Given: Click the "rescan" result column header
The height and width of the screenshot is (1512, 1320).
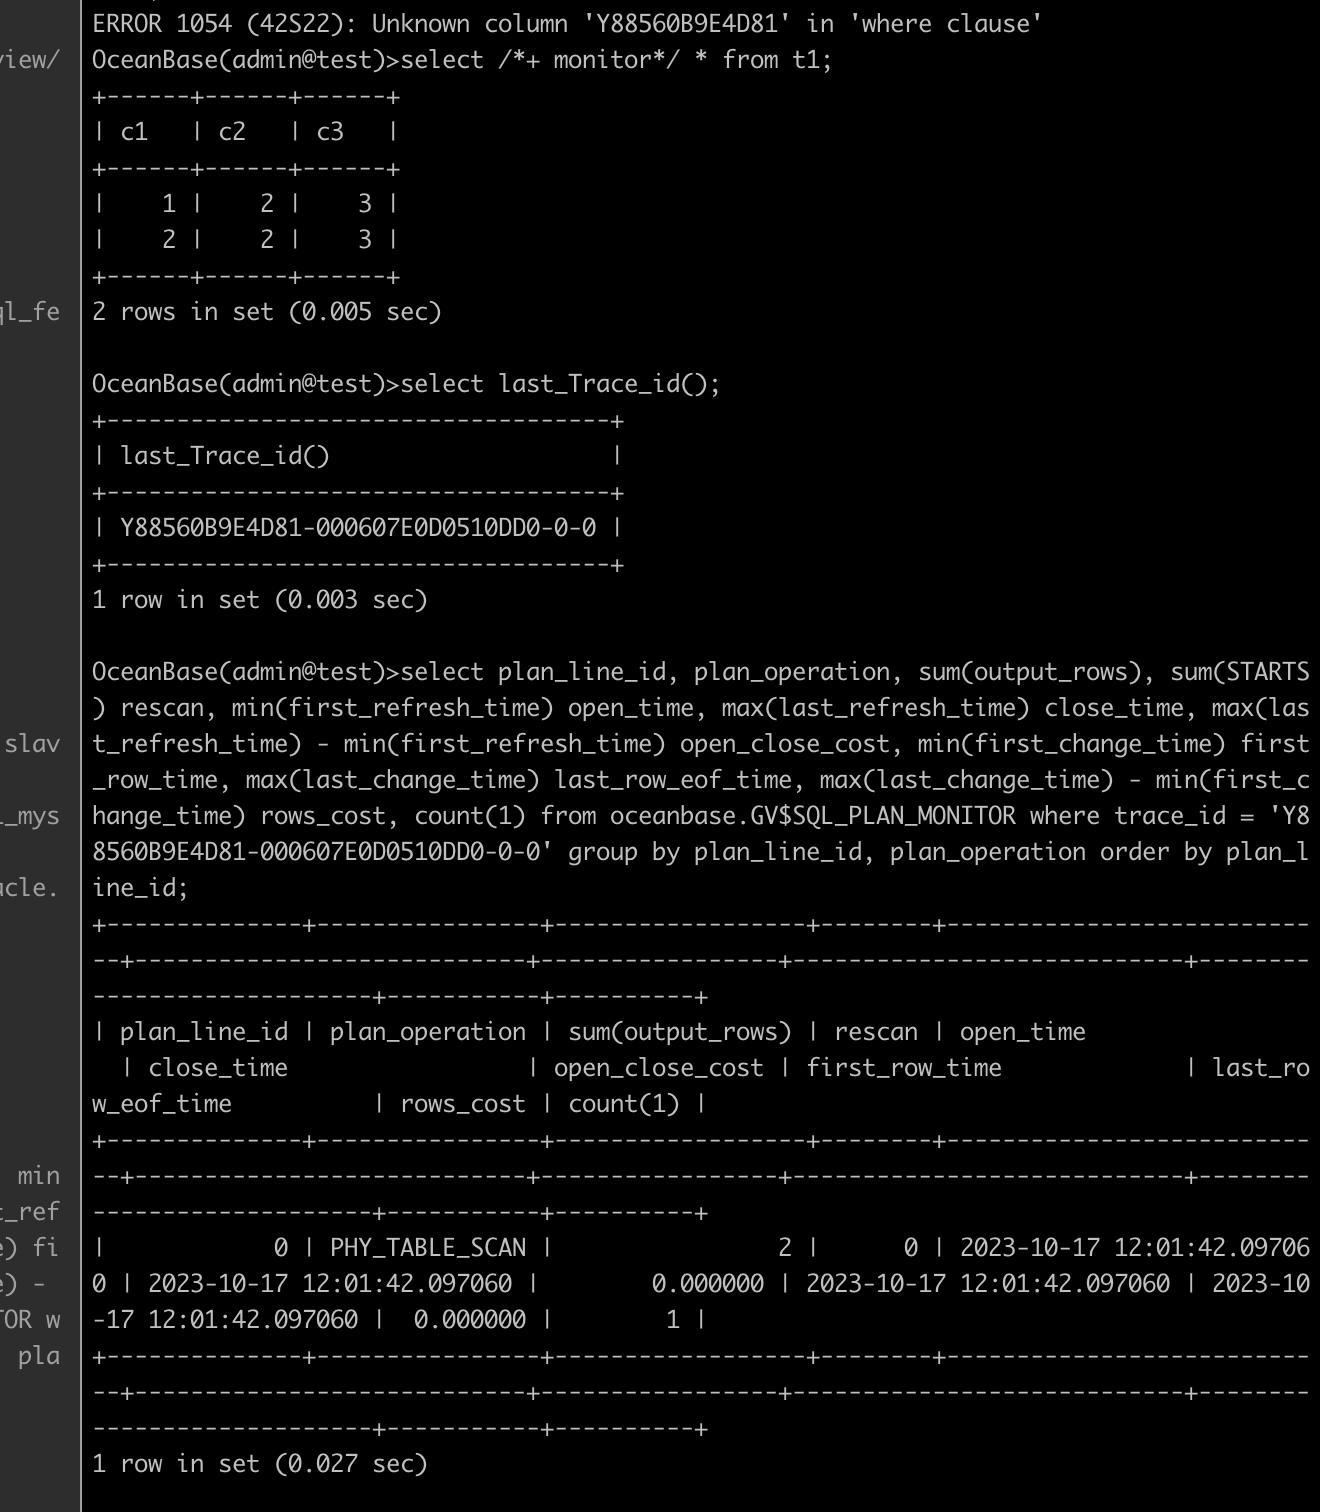Looking at the screenshot, I should 876,1032.
